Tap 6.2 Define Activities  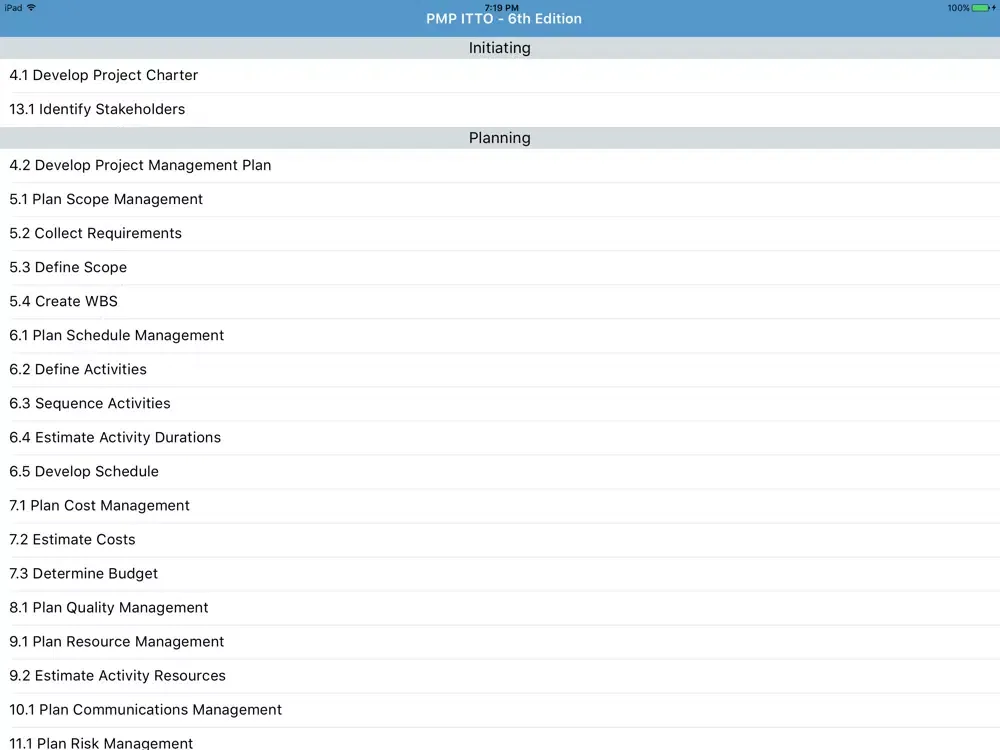[x=500, y=369]
